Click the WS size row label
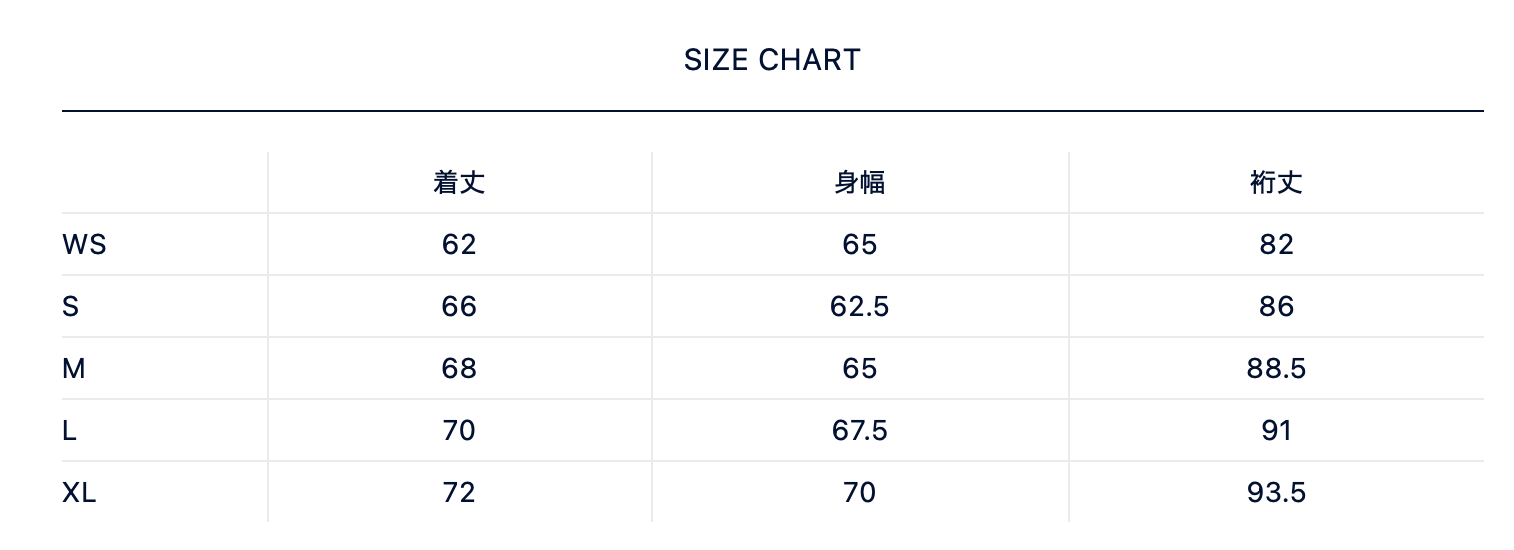The height and width of the screenshot is (550, 1514). point(84,244)
